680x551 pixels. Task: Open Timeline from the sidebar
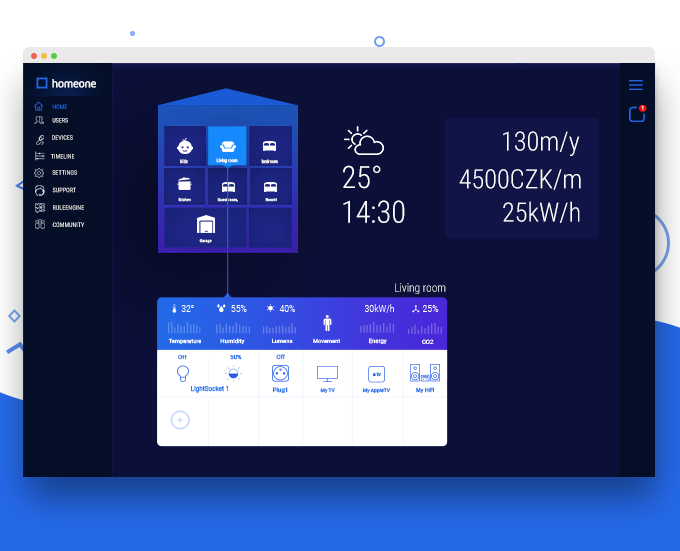pyautogui.click(x=54, y=156)
